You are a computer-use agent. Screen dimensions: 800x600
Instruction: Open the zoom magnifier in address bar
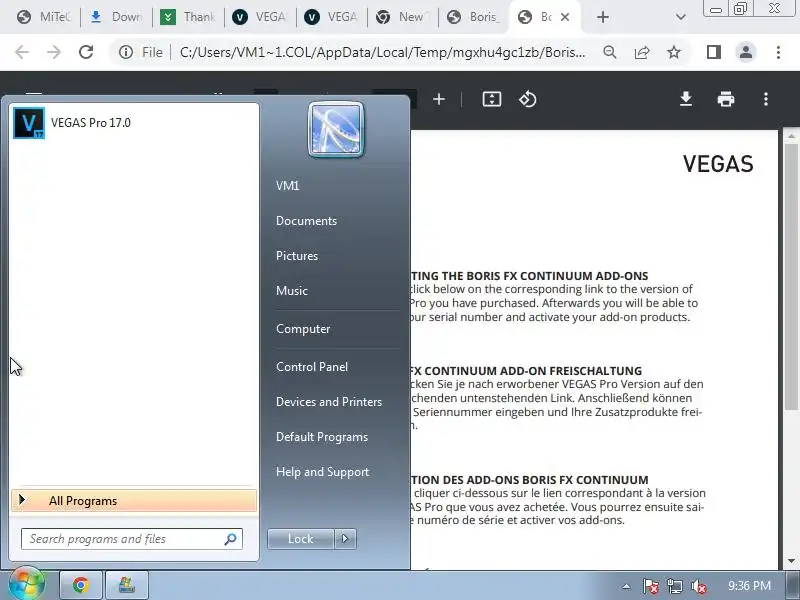click(610, 52)
